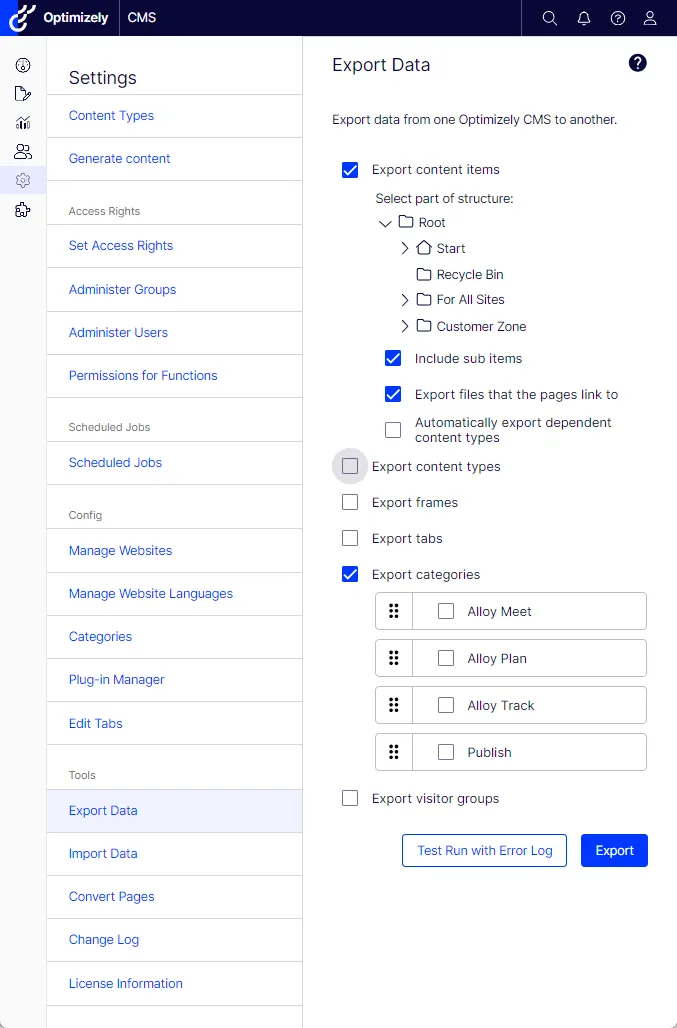Click the For All Sites folder icon
This screenshot has width=677, height=1028.
click(x=424, y=300)
